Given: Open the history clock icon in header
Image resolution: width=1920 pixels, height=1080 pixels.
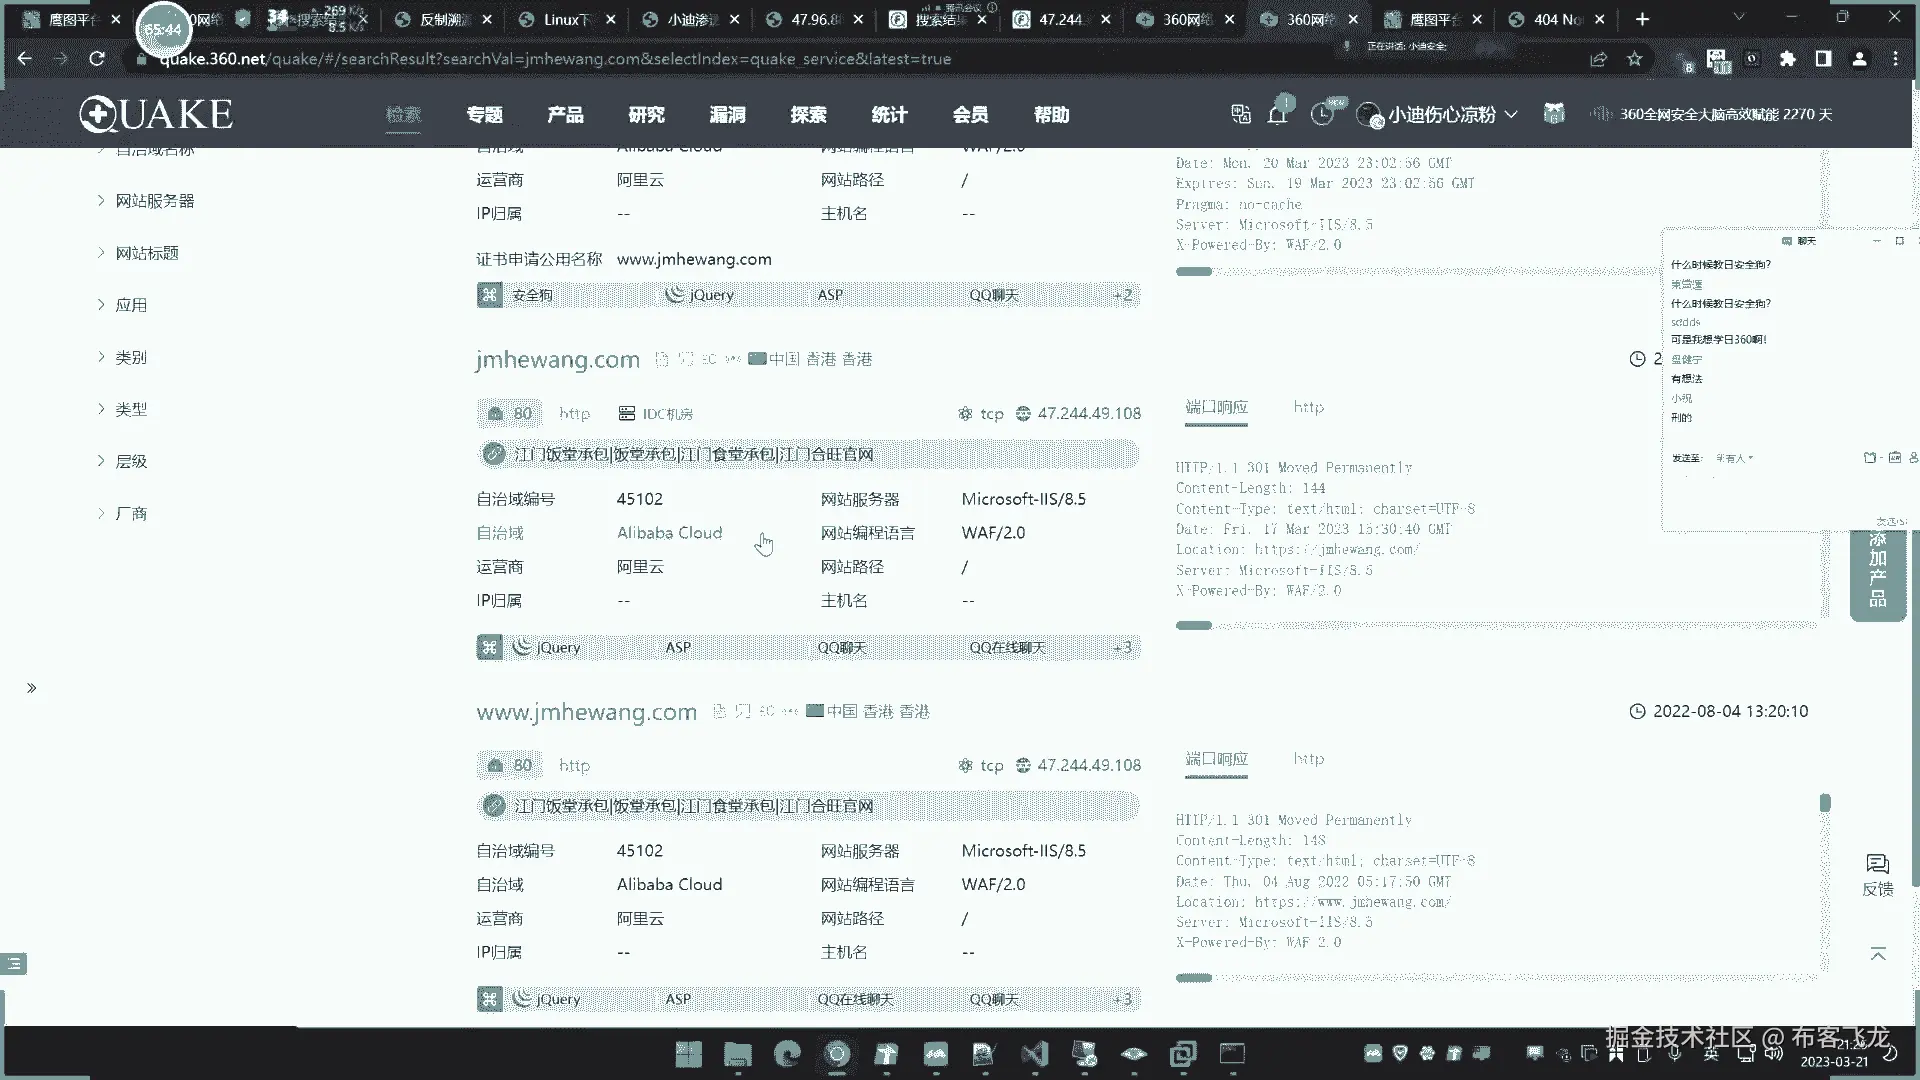Looking at the screenshot, I should [x=1322, y=115].
